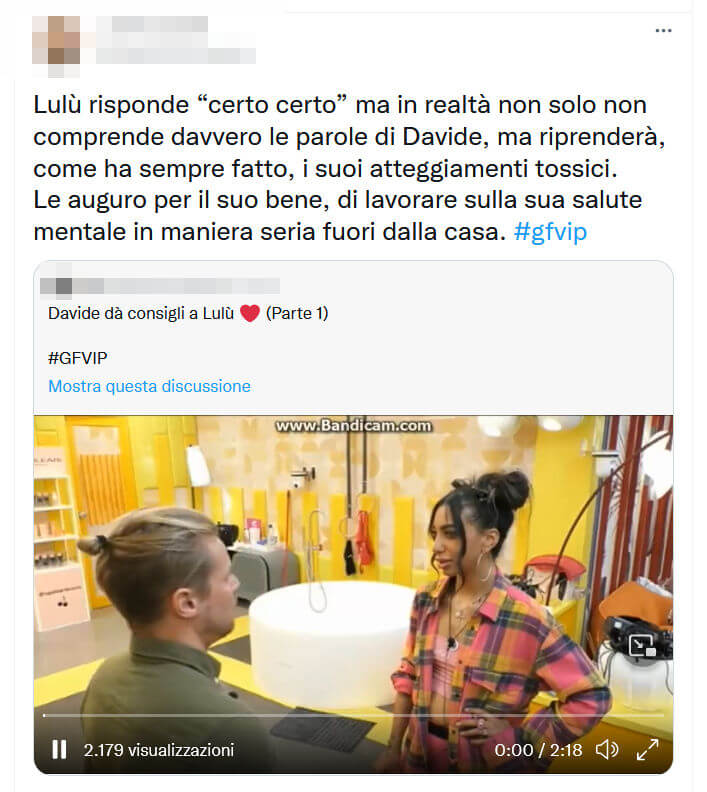Click the video frame showing two people
Viewport: 707px width, 792px height.
point(354,566)
